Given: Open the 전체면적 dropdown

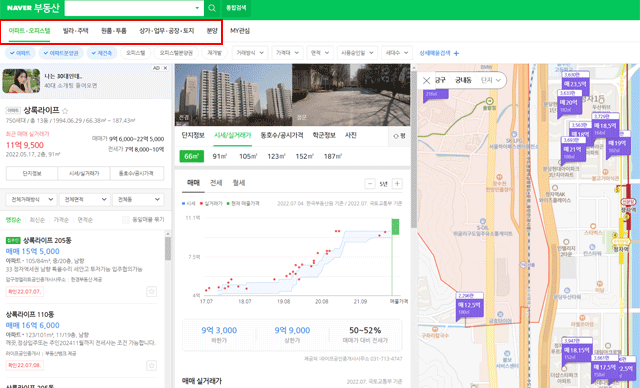Looking at the screenshot, I should 84,200.
